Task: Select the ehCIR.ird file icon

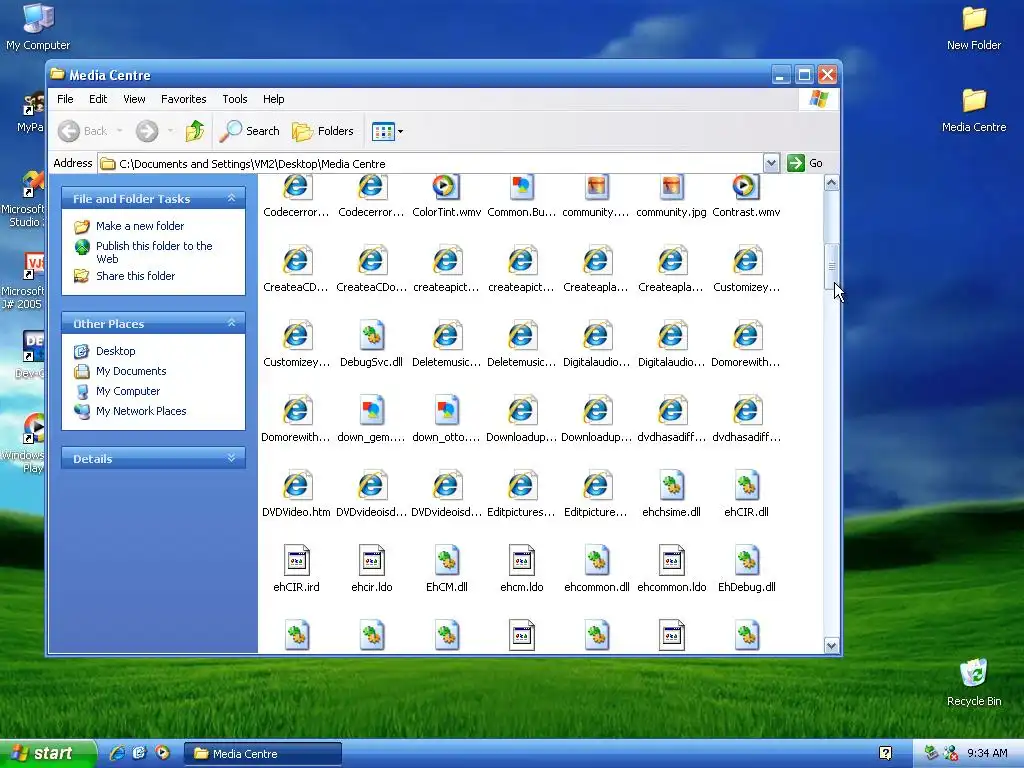Action: click(296, 560)
